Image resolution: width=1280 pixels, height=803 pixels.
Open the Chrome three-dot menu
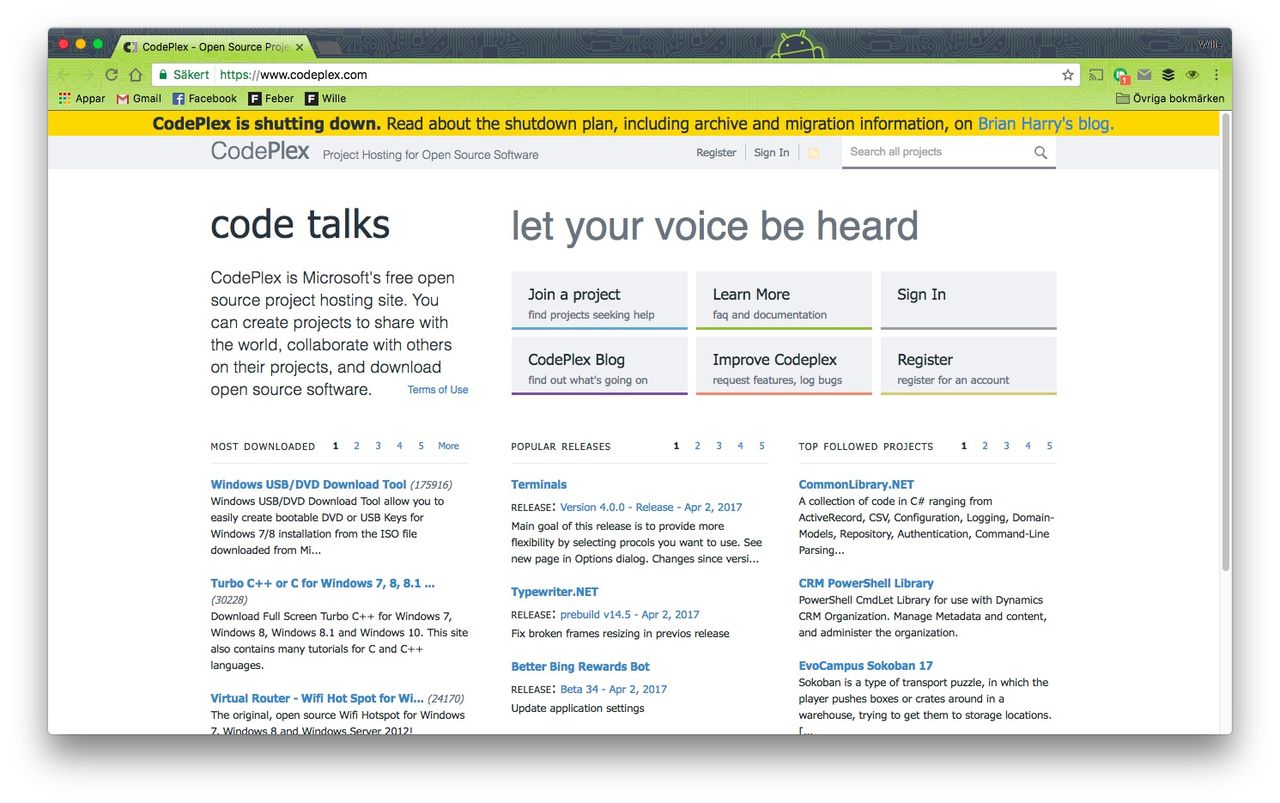[1216, 75]
